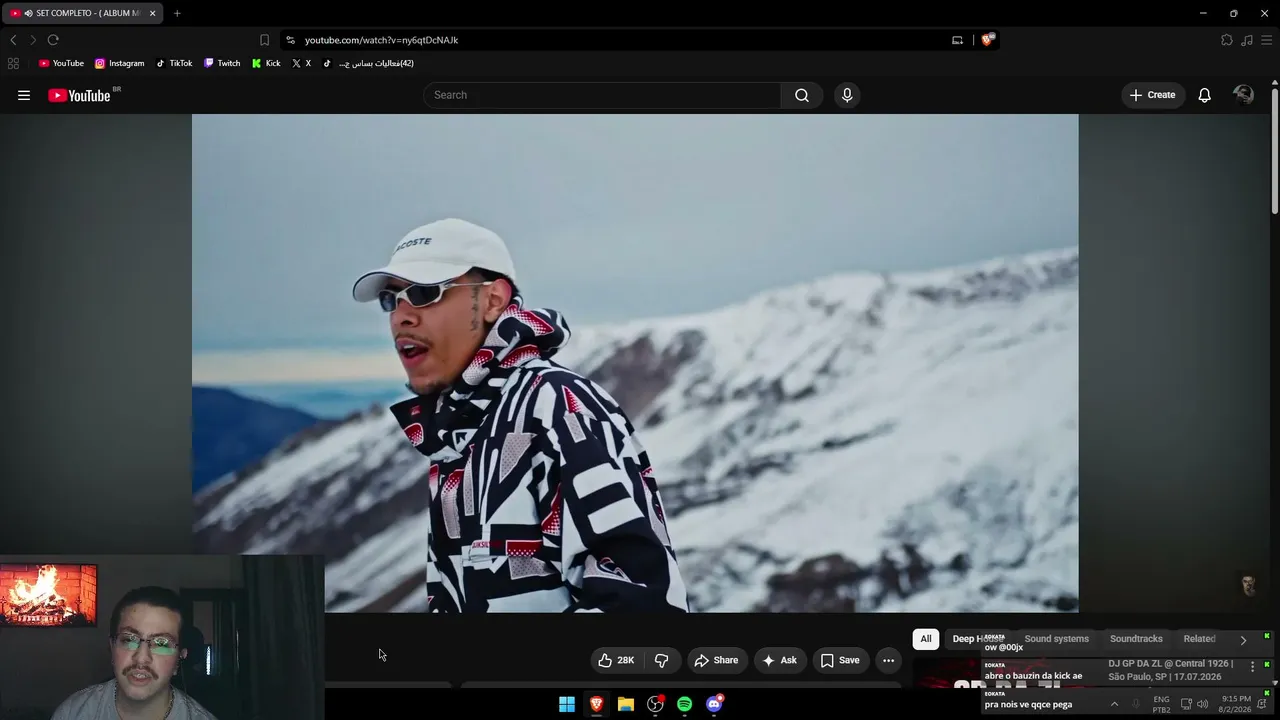This screenshot has width=1280, height=720.
Task: Select the All filter chip
Action: tap(926, 639)
